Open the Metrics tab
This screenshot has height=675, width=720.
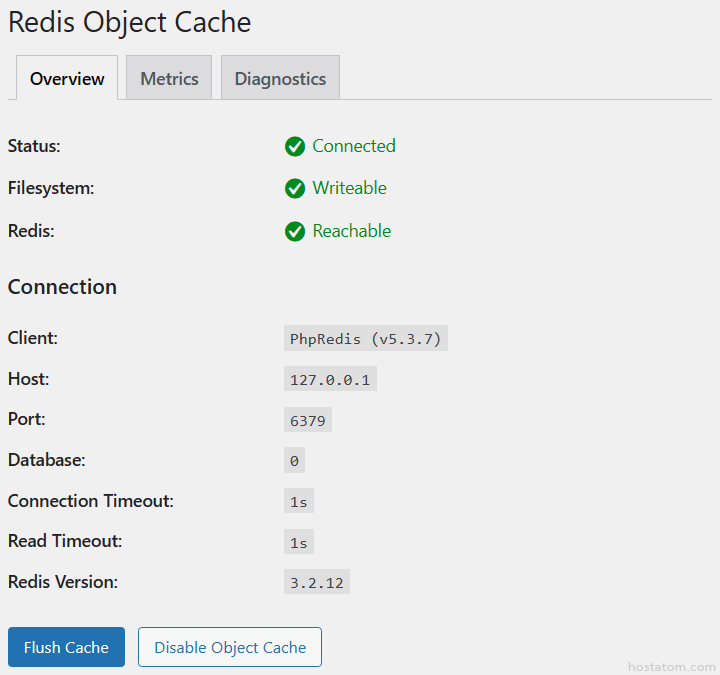point(169,78)
